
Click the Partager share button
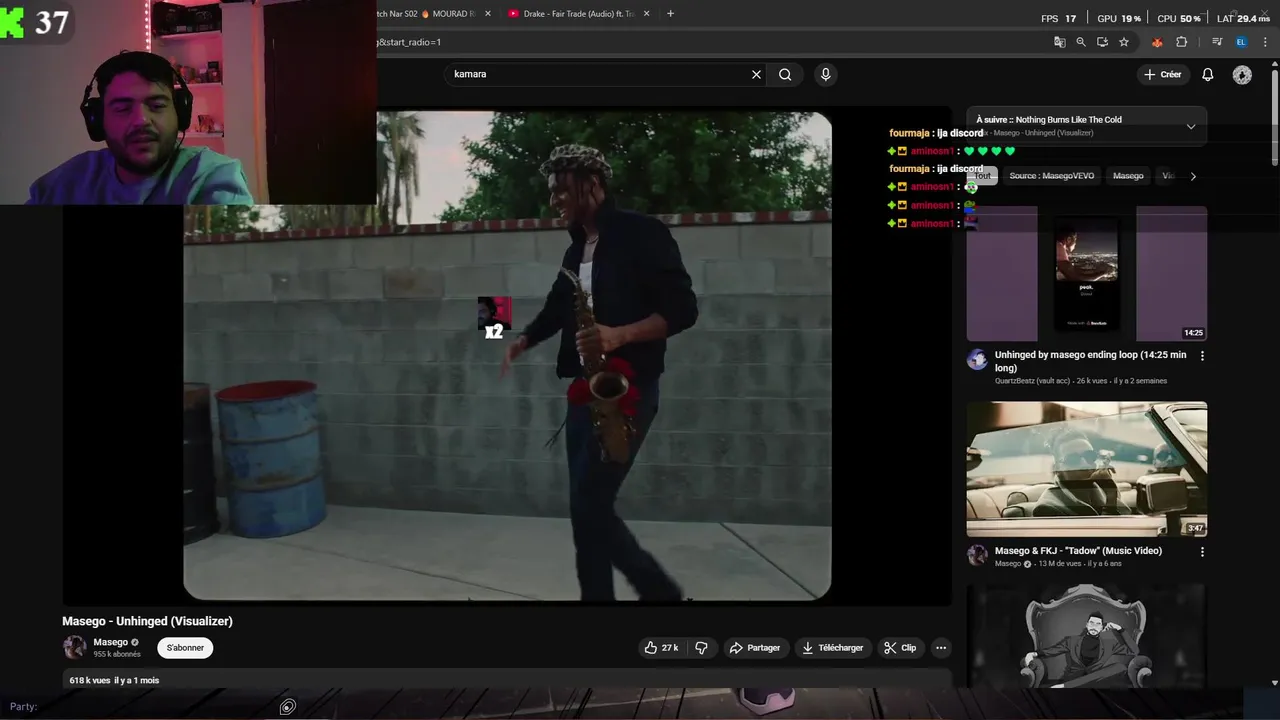[x=755, y=648]
